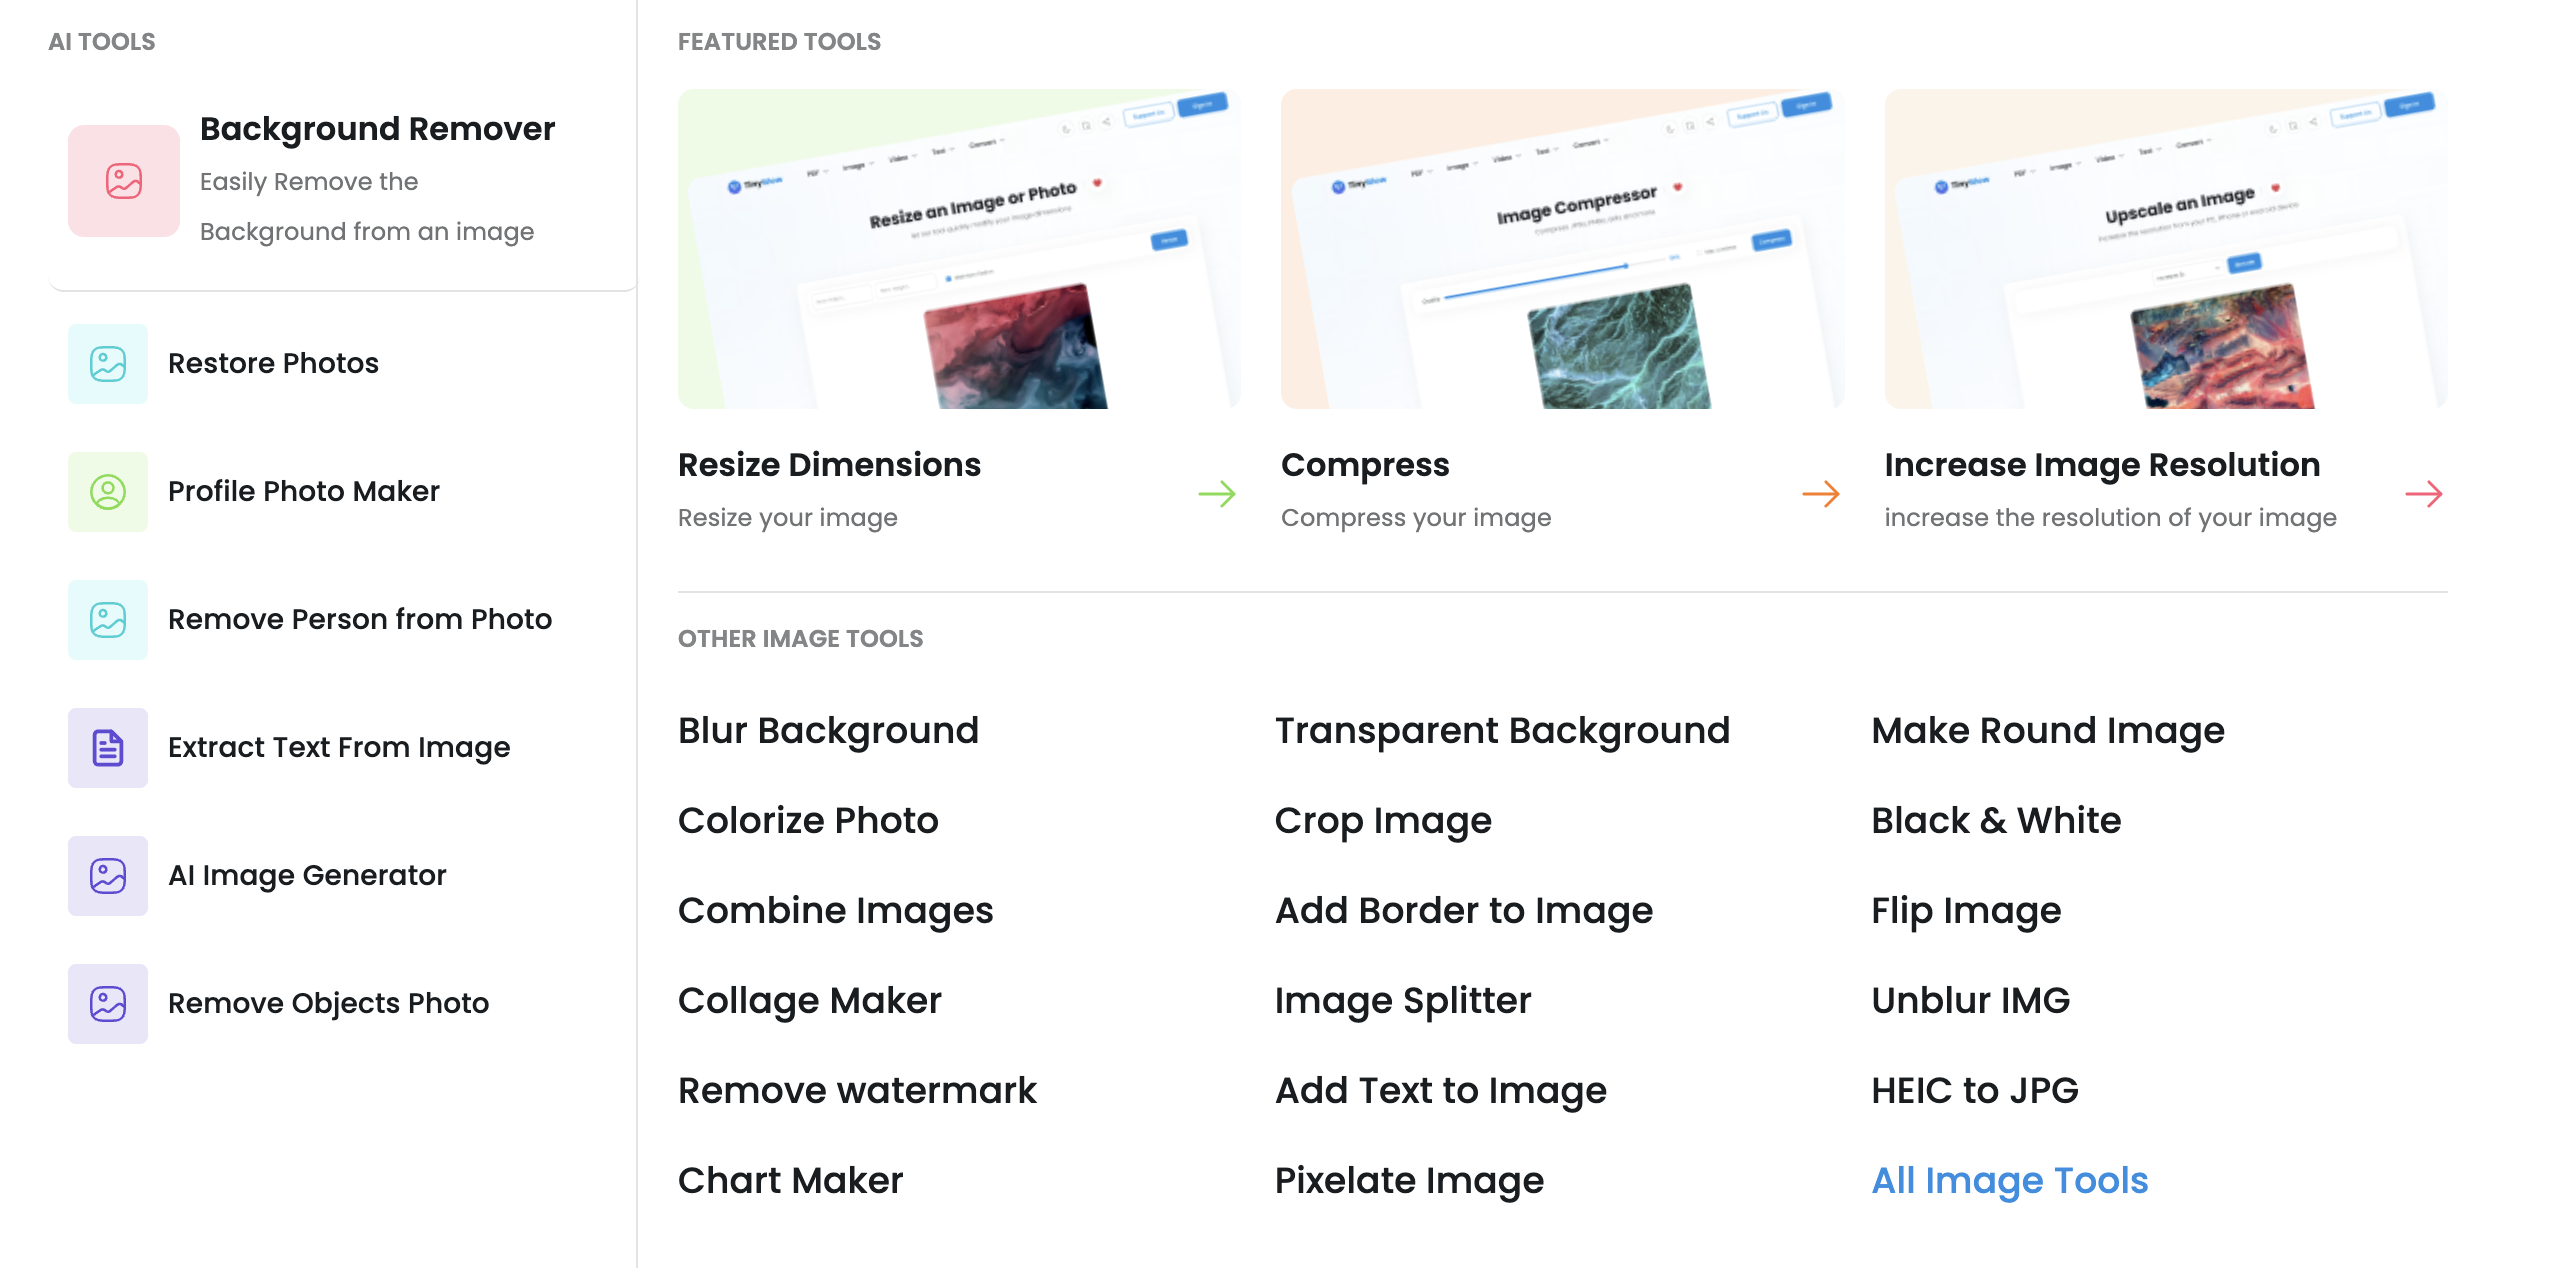Open the Transparent Background tool
The width and height of the screenshot is (2558, 1268).
[x=1501, y=731]
